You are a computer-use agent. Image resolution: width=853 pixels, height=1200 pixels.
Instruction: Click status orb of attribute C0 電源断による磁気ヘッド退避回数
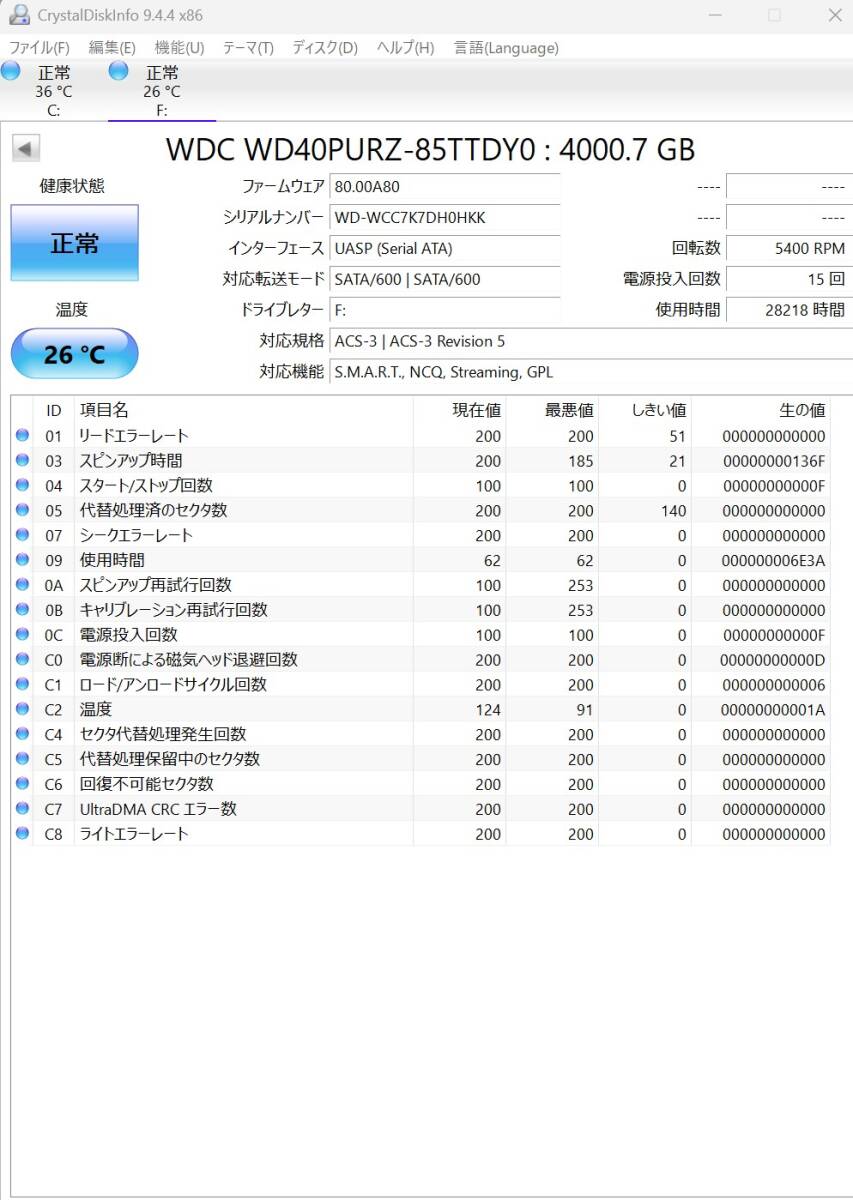pos(22,659)
